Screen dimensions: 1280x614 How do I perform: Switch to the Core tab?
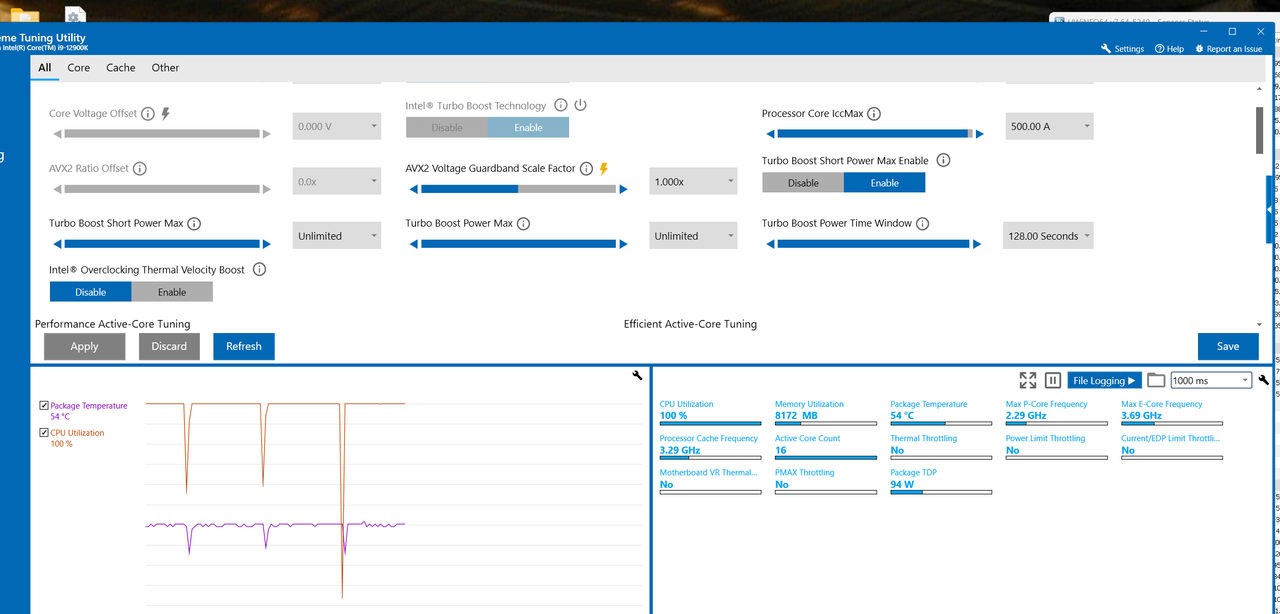(x=79, y=68)
